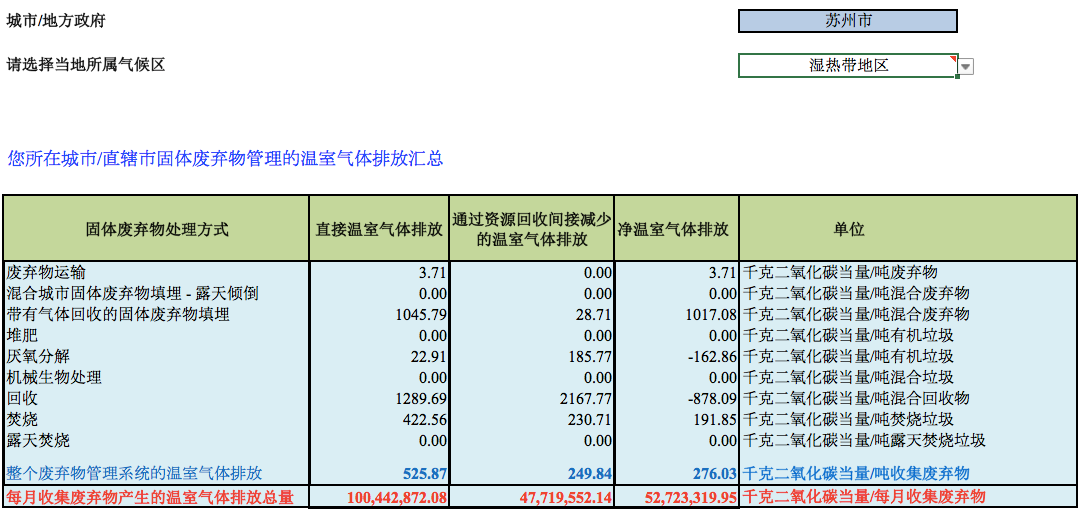Select the 湿热带地区 climate zone cell
Screen dimensions: 1090x514
point(847,66)
